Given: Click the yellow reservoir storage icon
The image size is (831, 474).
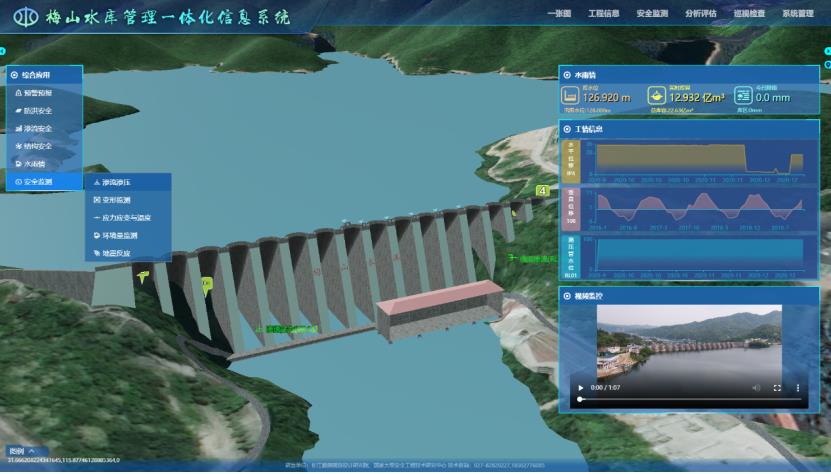Looking at the screenshot, I should click(656, 96).
